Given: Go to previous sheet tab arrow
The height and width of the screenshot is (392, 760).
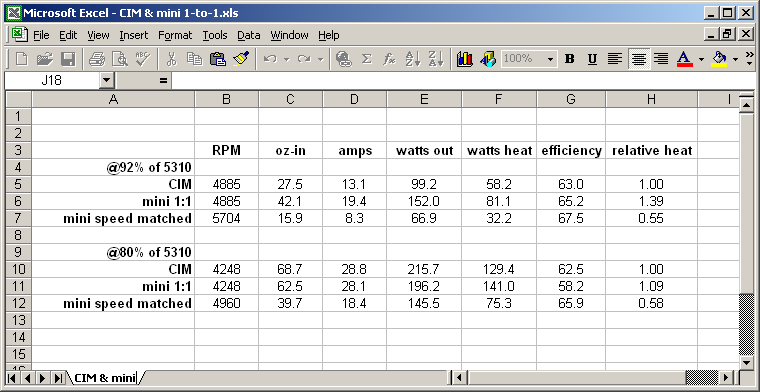Looking at the screenshot, I should tap(28, 377).
